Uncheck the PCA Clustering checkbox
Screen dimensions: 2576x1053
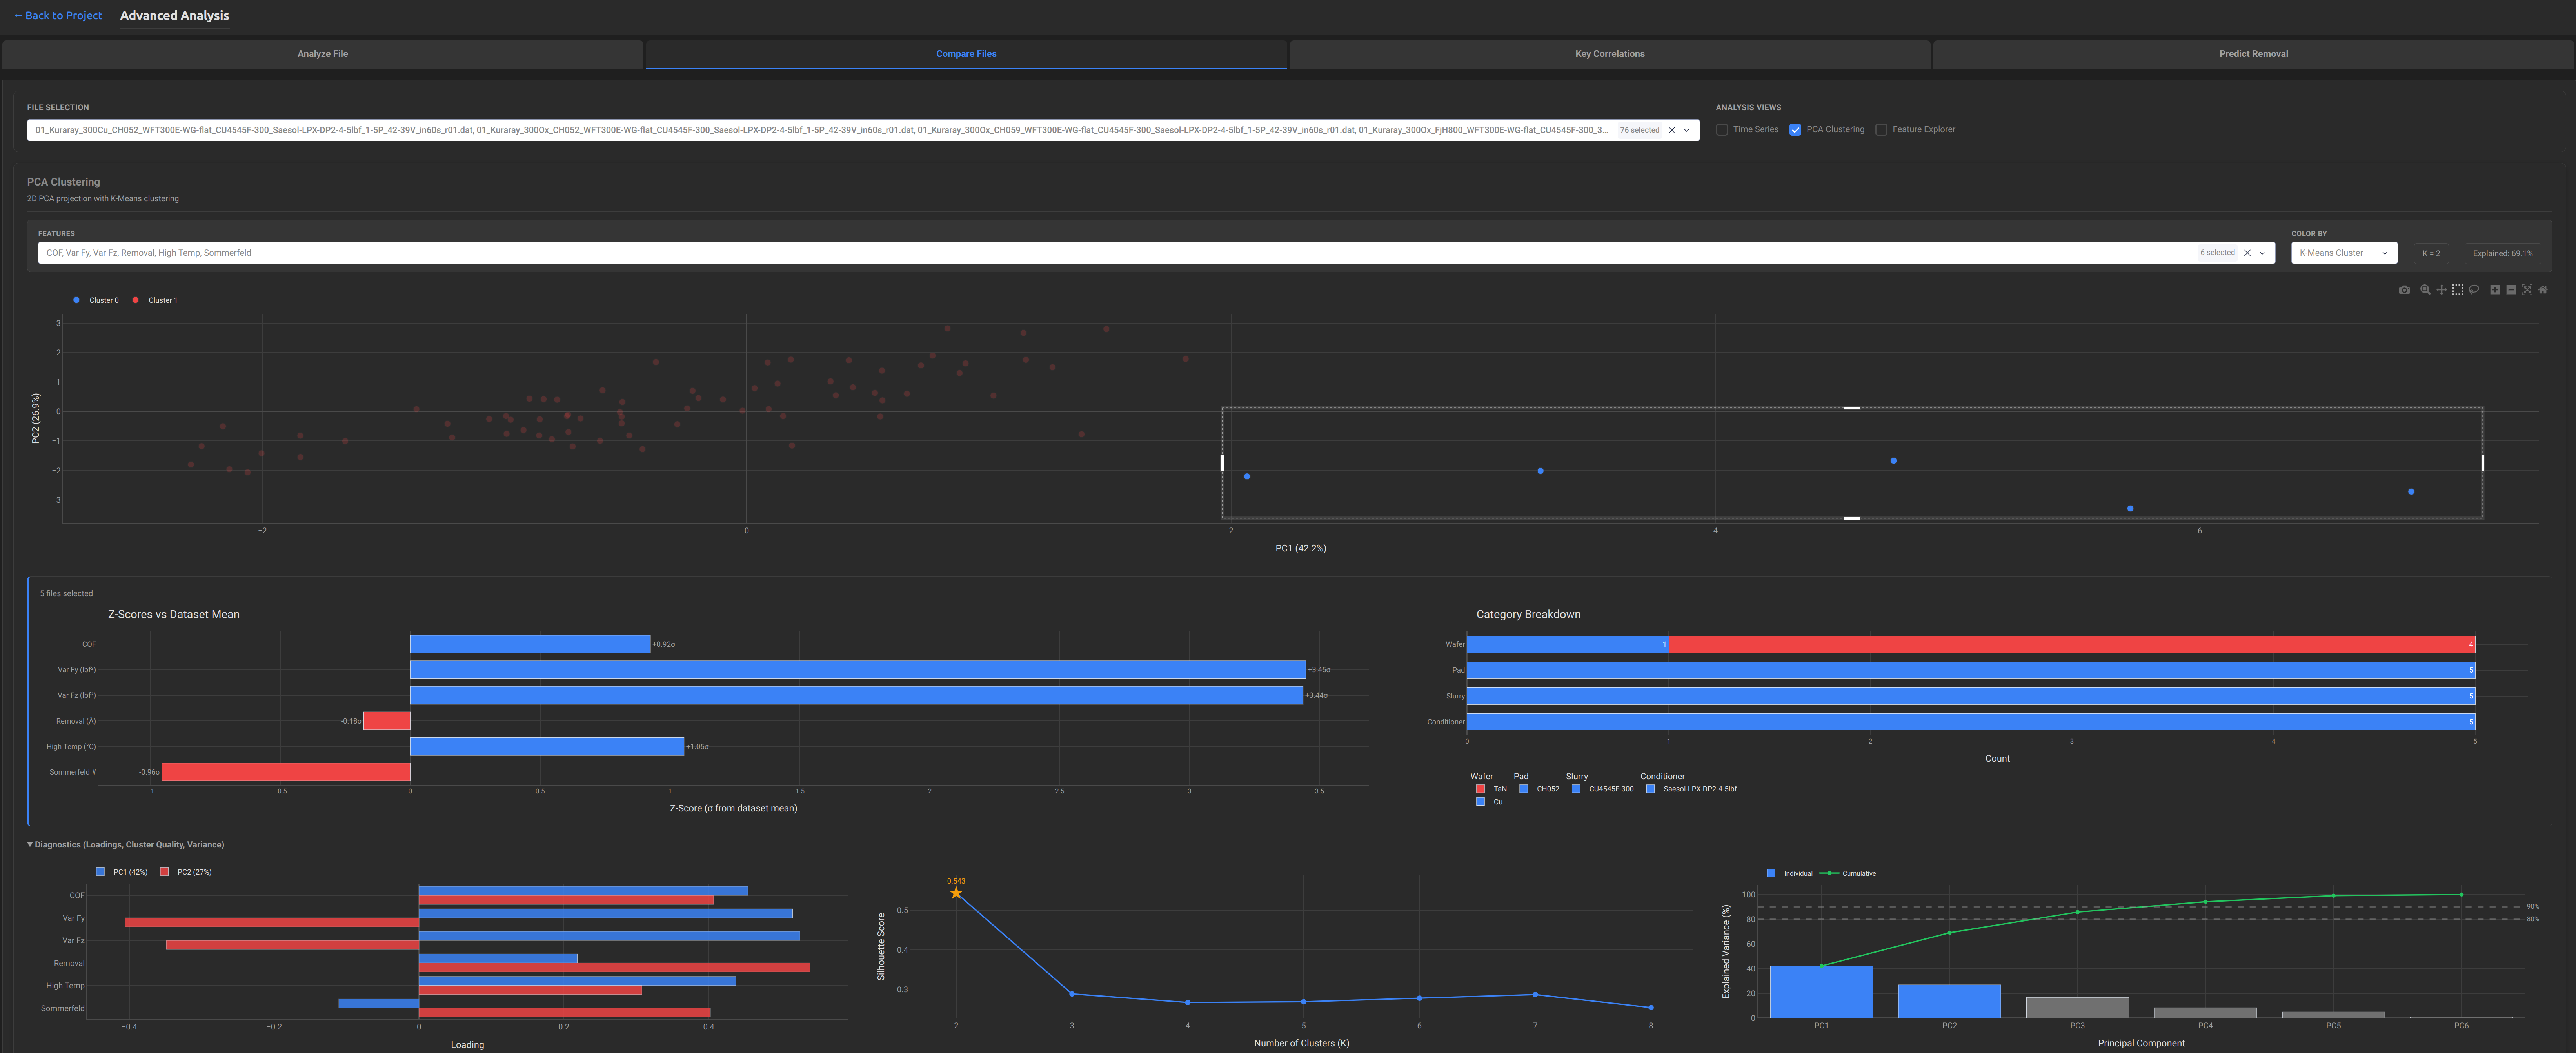click(x=1795, y=129)
